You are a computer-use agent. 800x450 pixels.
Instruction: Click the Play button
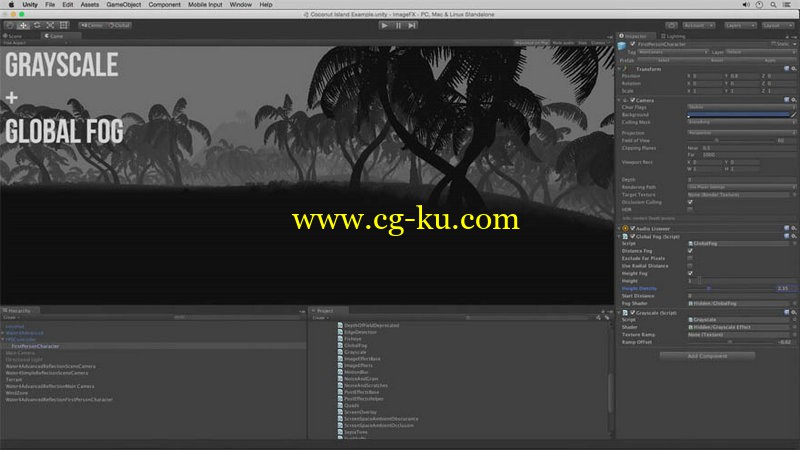(x=385, y=25)
